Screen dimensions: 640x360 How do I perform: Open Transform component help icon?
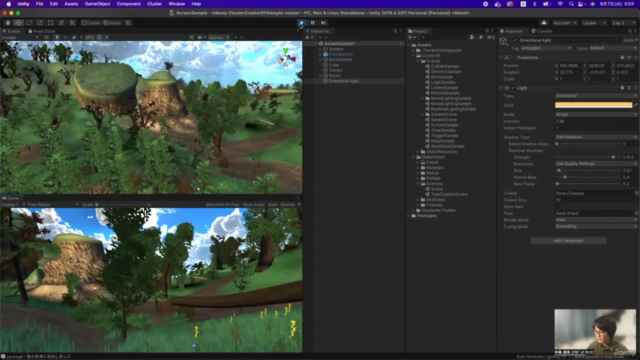point(622,58)
